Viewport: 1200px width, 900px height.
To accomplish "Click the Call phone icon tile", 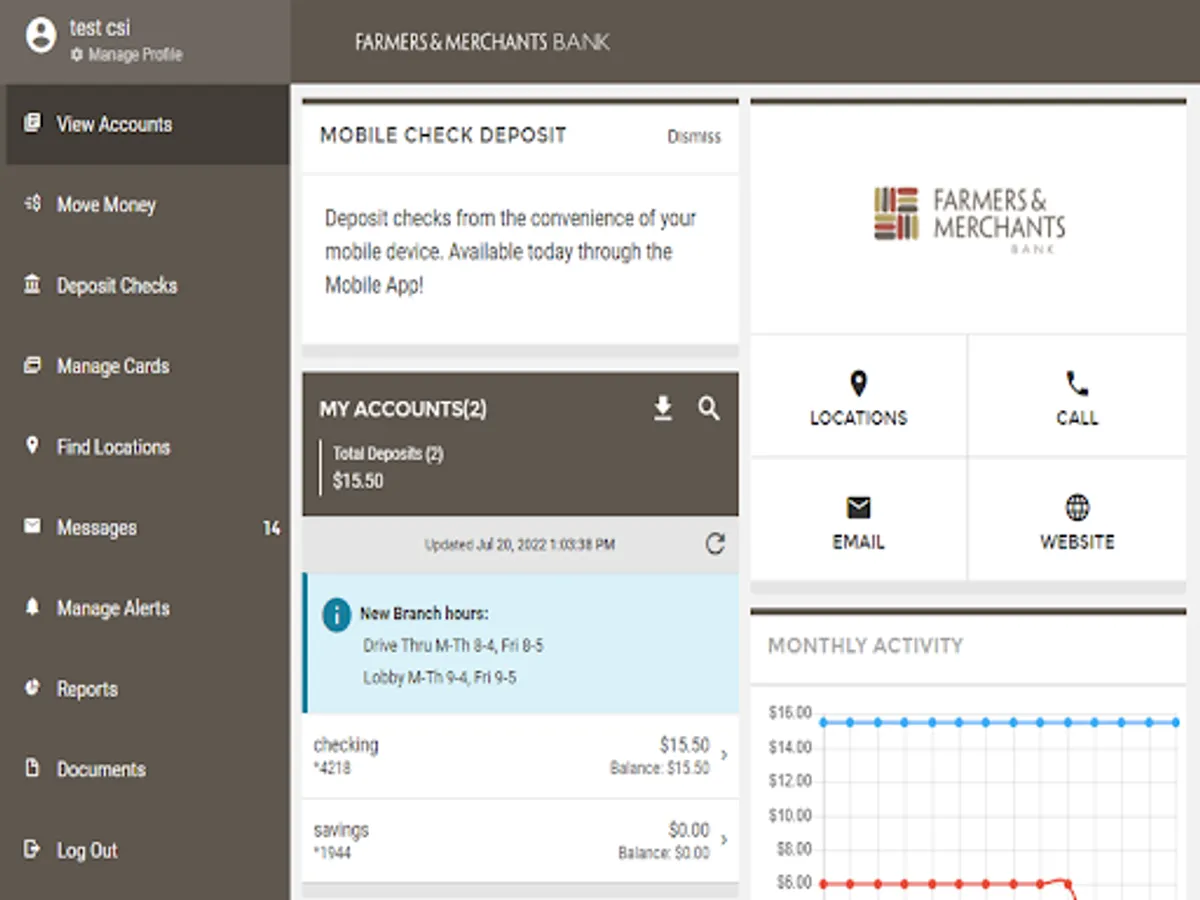I will tap(1077, 383).
